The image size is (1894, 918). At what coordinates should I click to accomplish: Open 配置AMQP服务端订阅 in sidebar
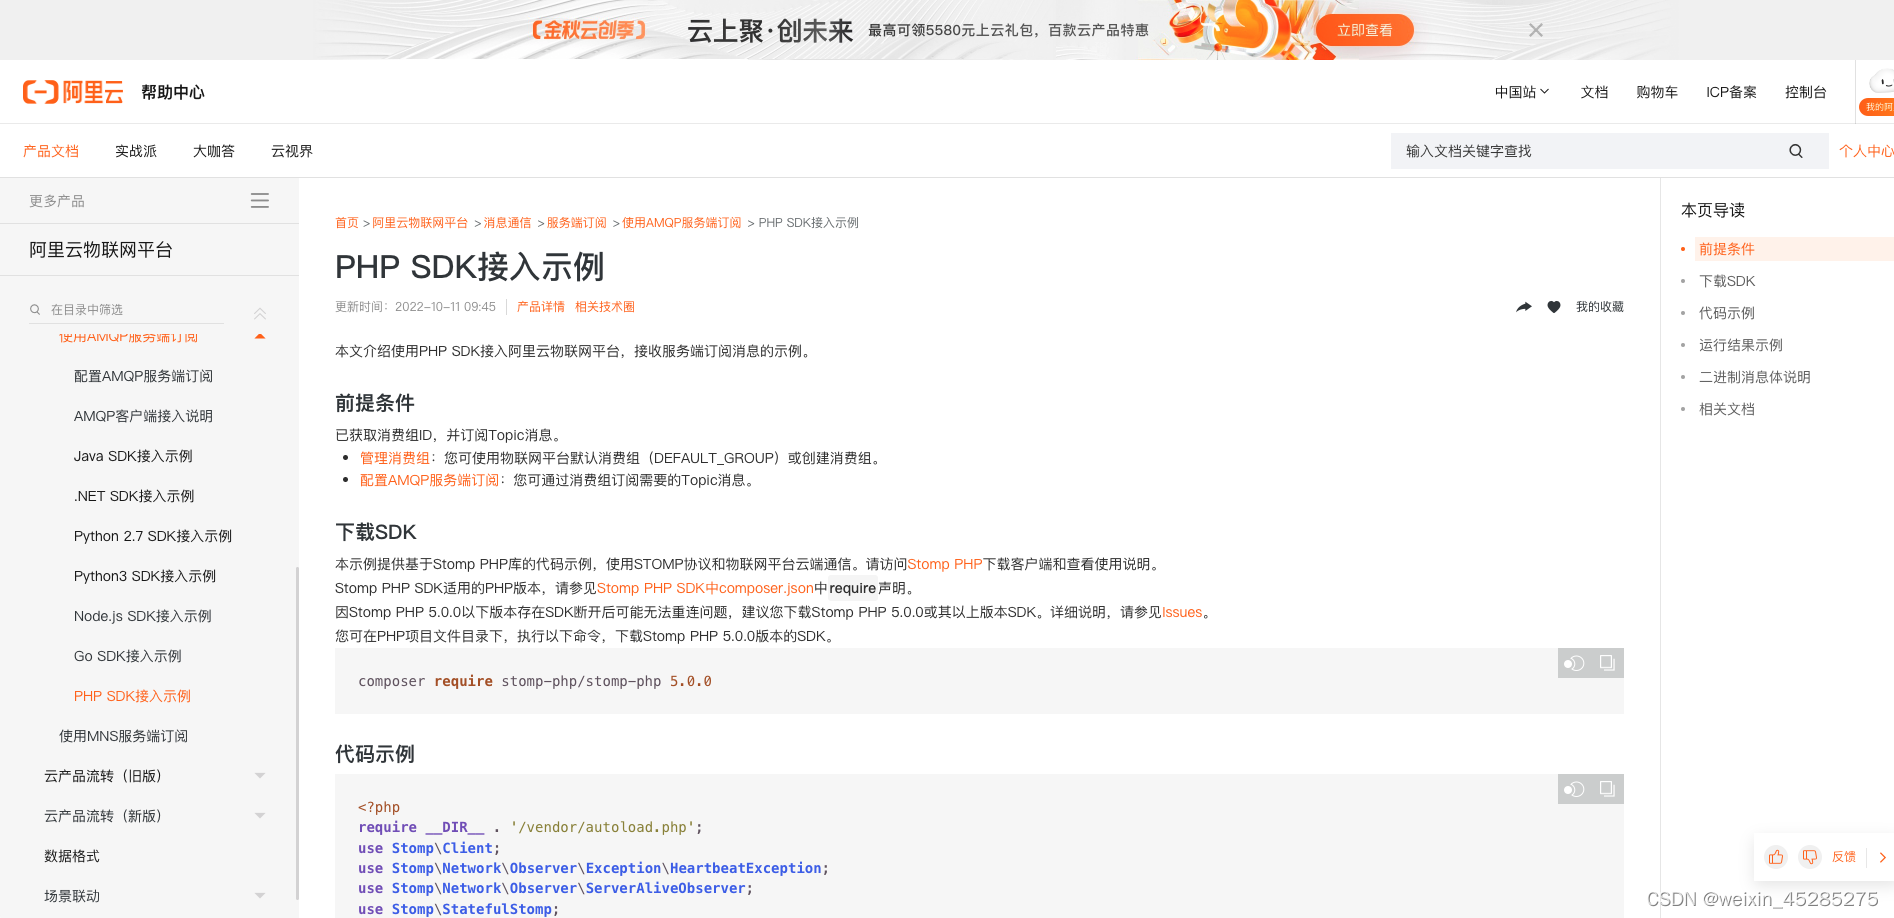pos(143,376)
